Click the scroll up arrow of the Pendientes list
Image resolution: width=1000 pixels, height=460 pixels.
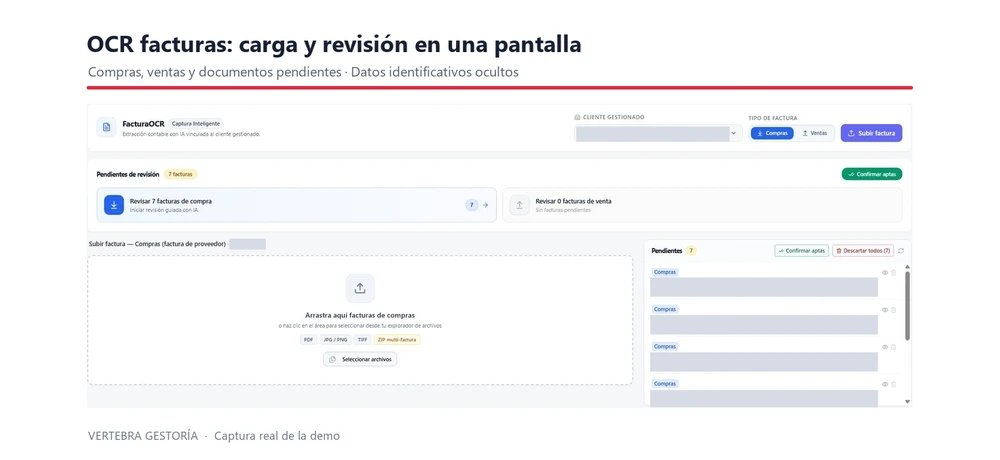pos(908,267)
